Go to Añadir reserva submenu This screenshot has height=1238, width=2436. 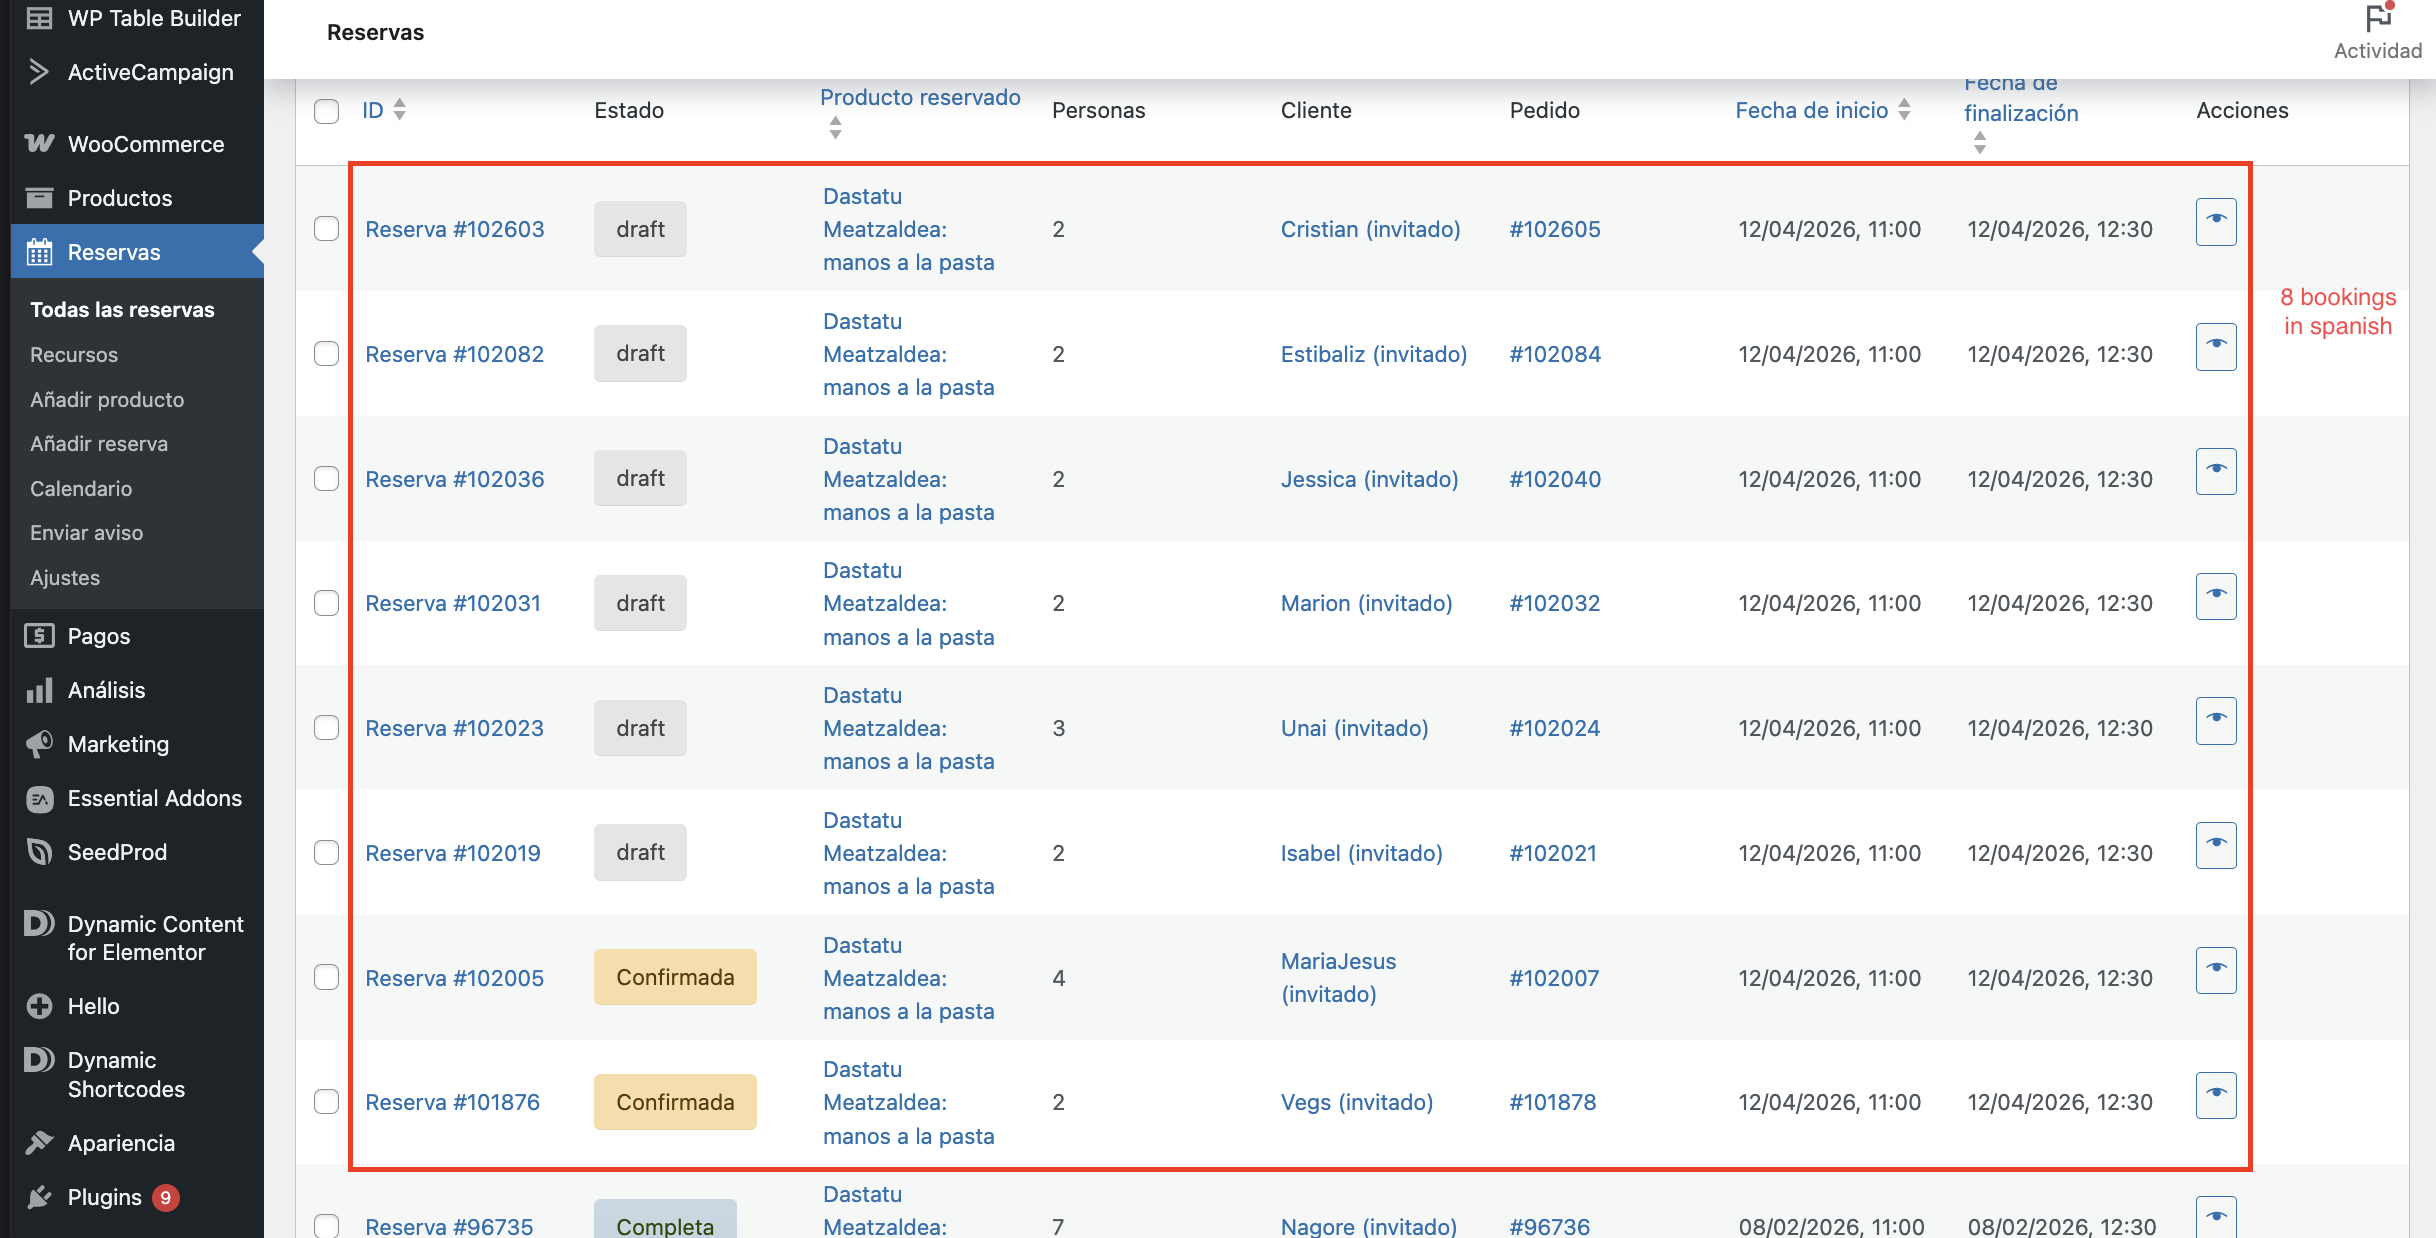[99, 444]
